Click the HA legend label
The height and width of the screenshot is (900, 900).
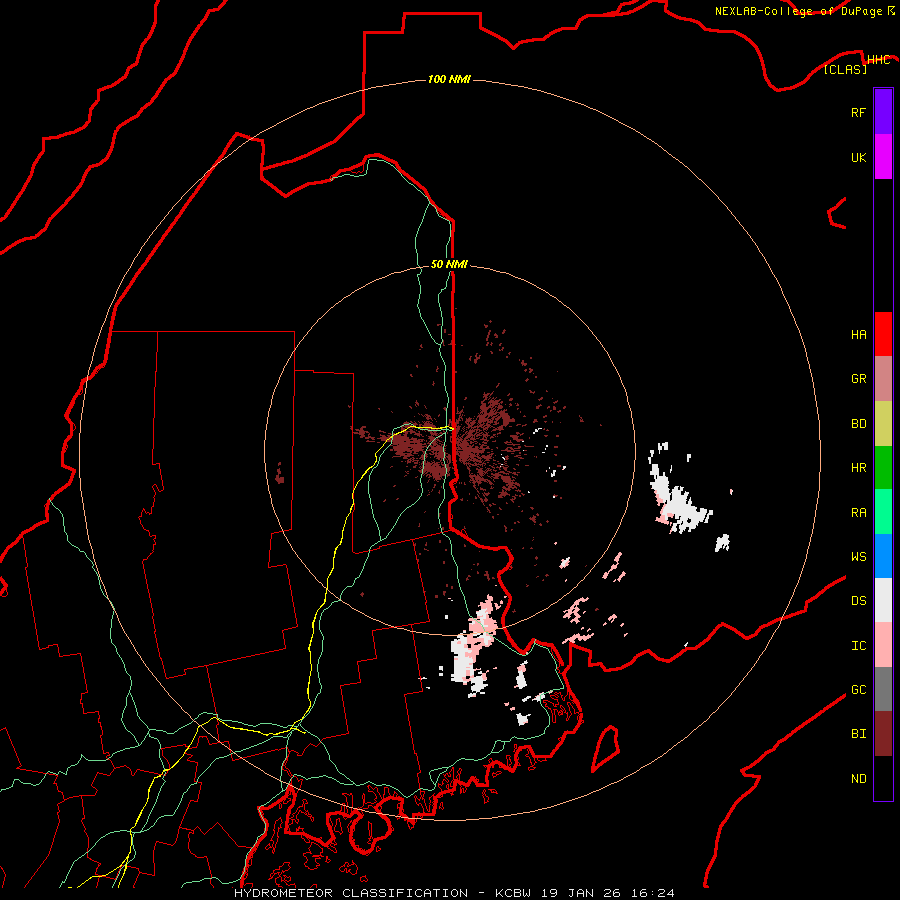[x=858, y=335]
